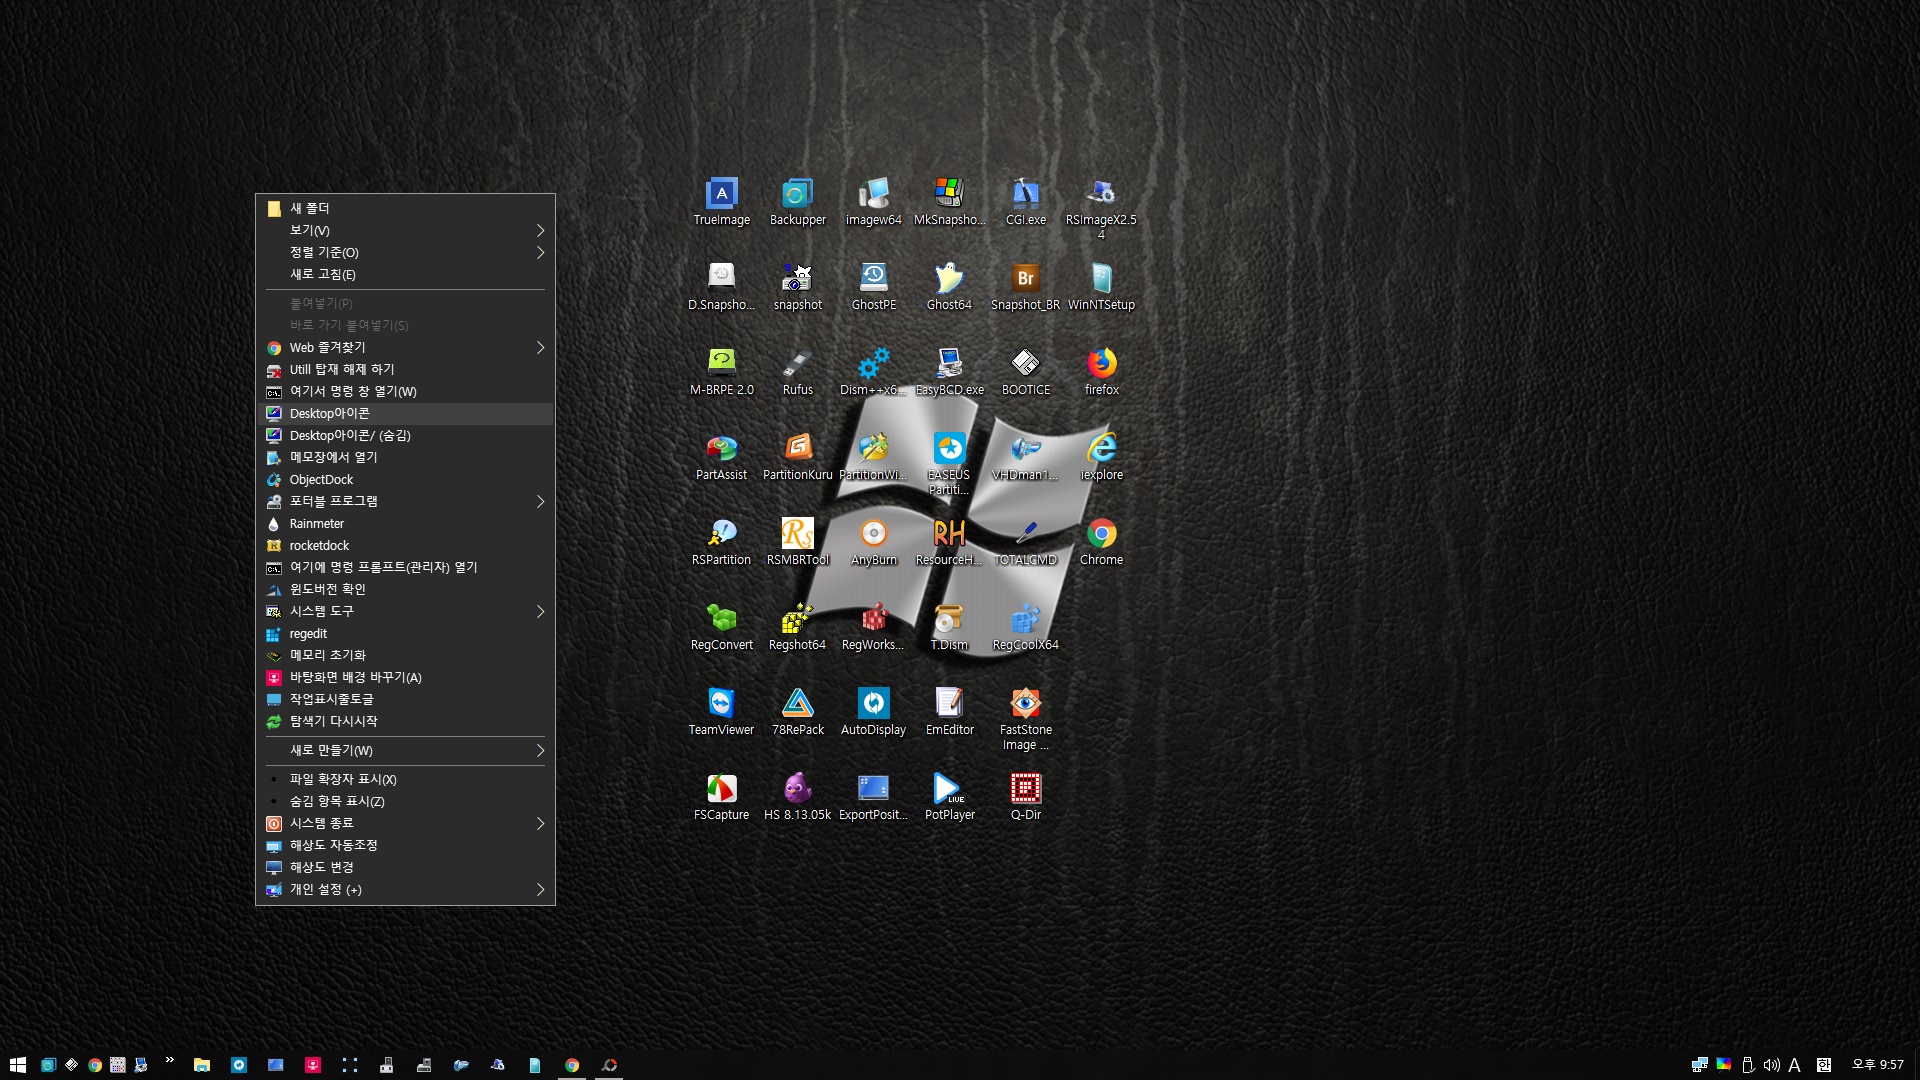Select the FastStone Image desktop icon

1025,718
